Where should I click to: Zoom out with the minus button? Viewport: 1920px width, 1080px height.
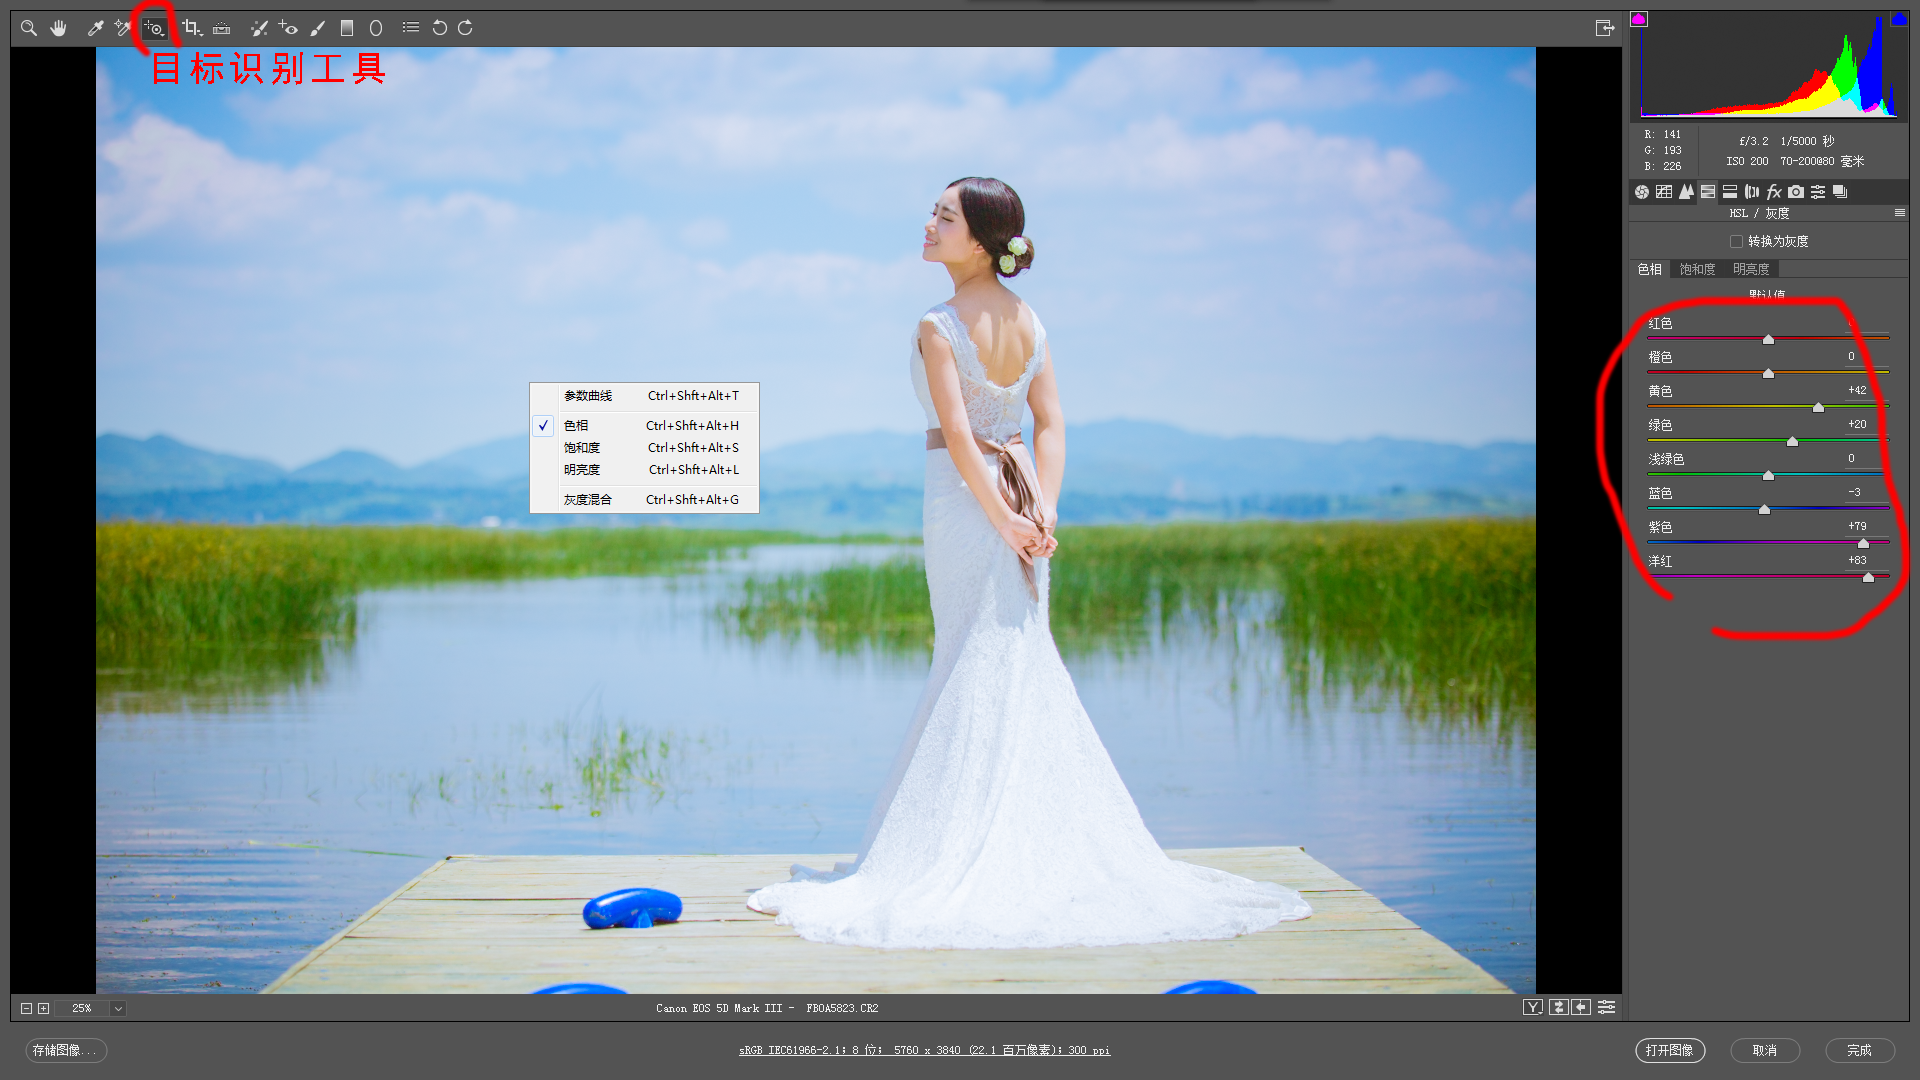tap(26, 1009)
